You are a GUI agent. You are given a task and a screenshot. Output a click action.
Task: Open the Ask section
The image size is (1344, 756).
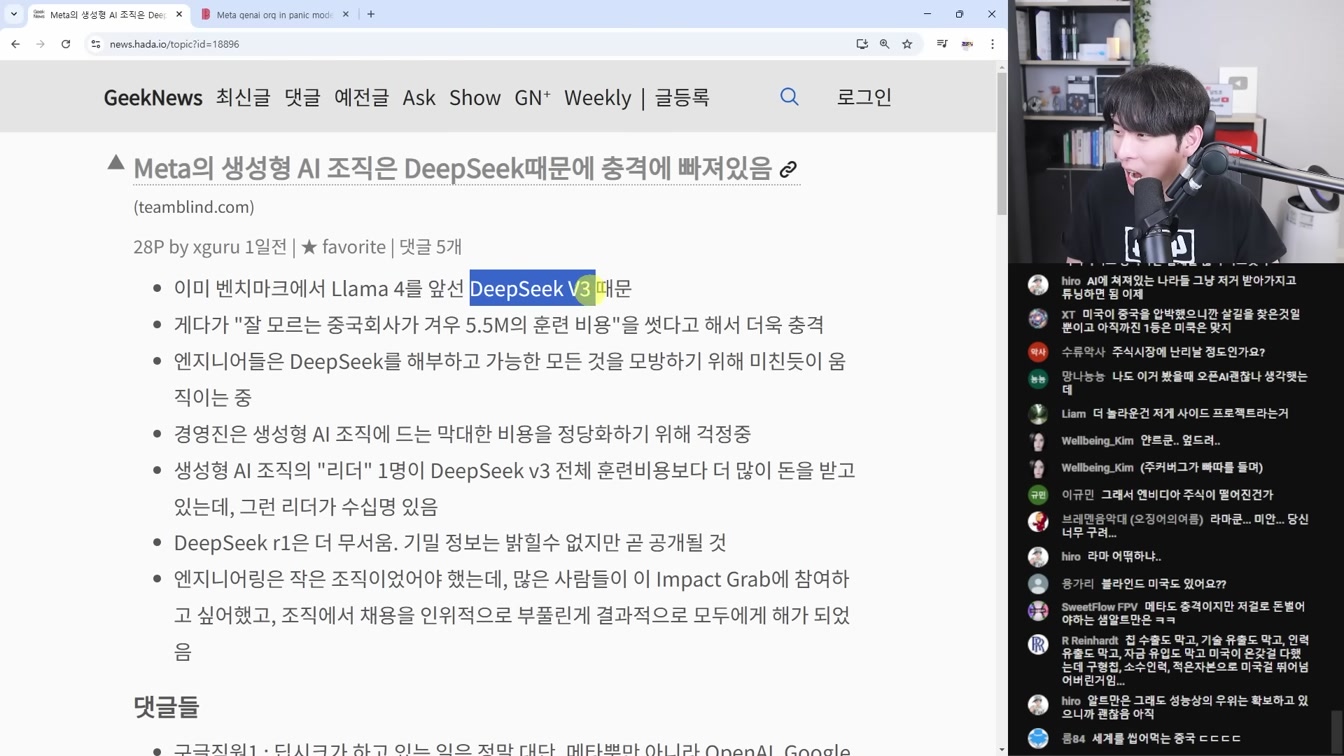[x=419, y=97]
